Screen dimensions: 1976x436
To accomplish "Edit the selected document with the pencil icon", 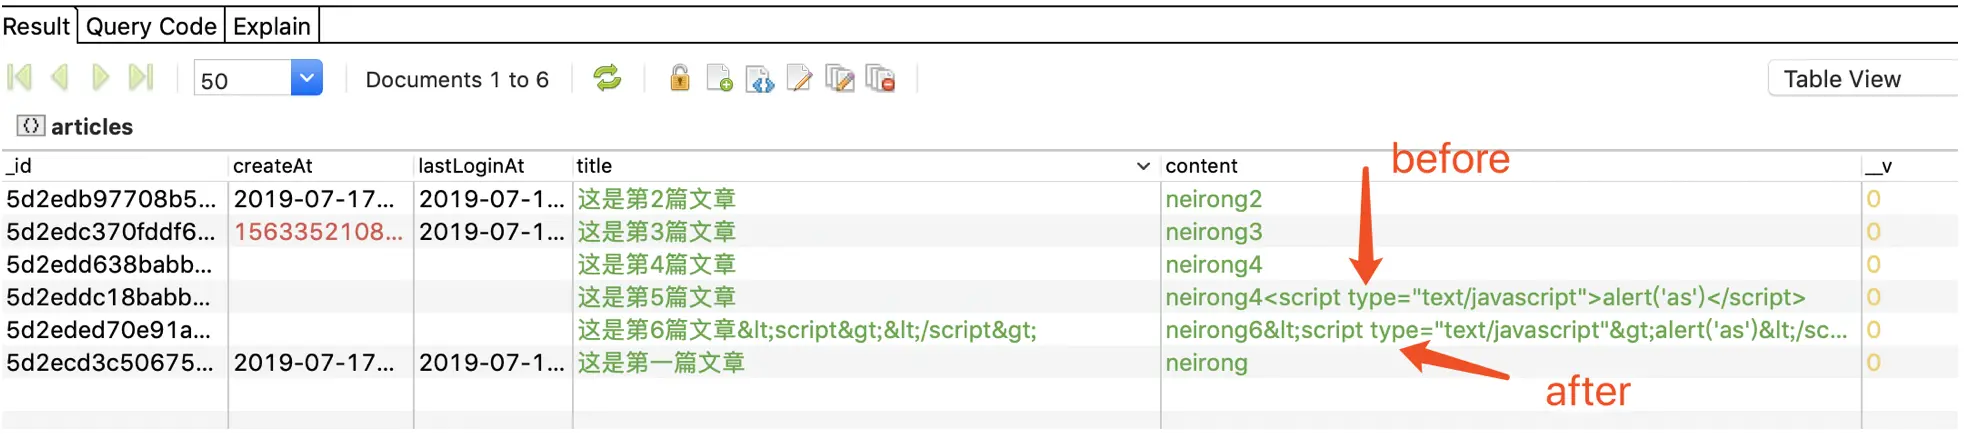I will pos(799,78).
